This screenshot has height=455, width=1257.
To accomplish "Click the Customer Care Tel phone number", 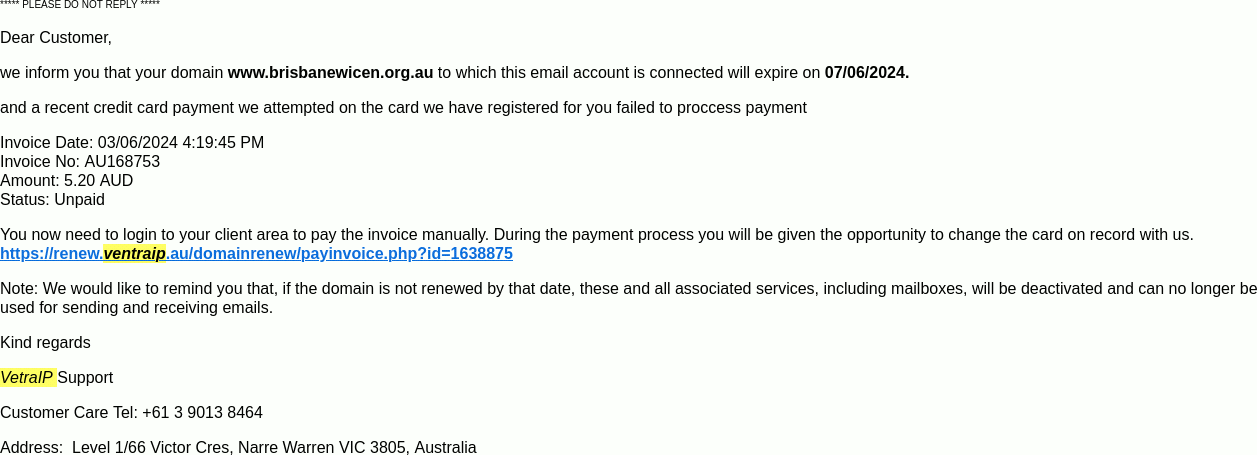I will point(202,413).
